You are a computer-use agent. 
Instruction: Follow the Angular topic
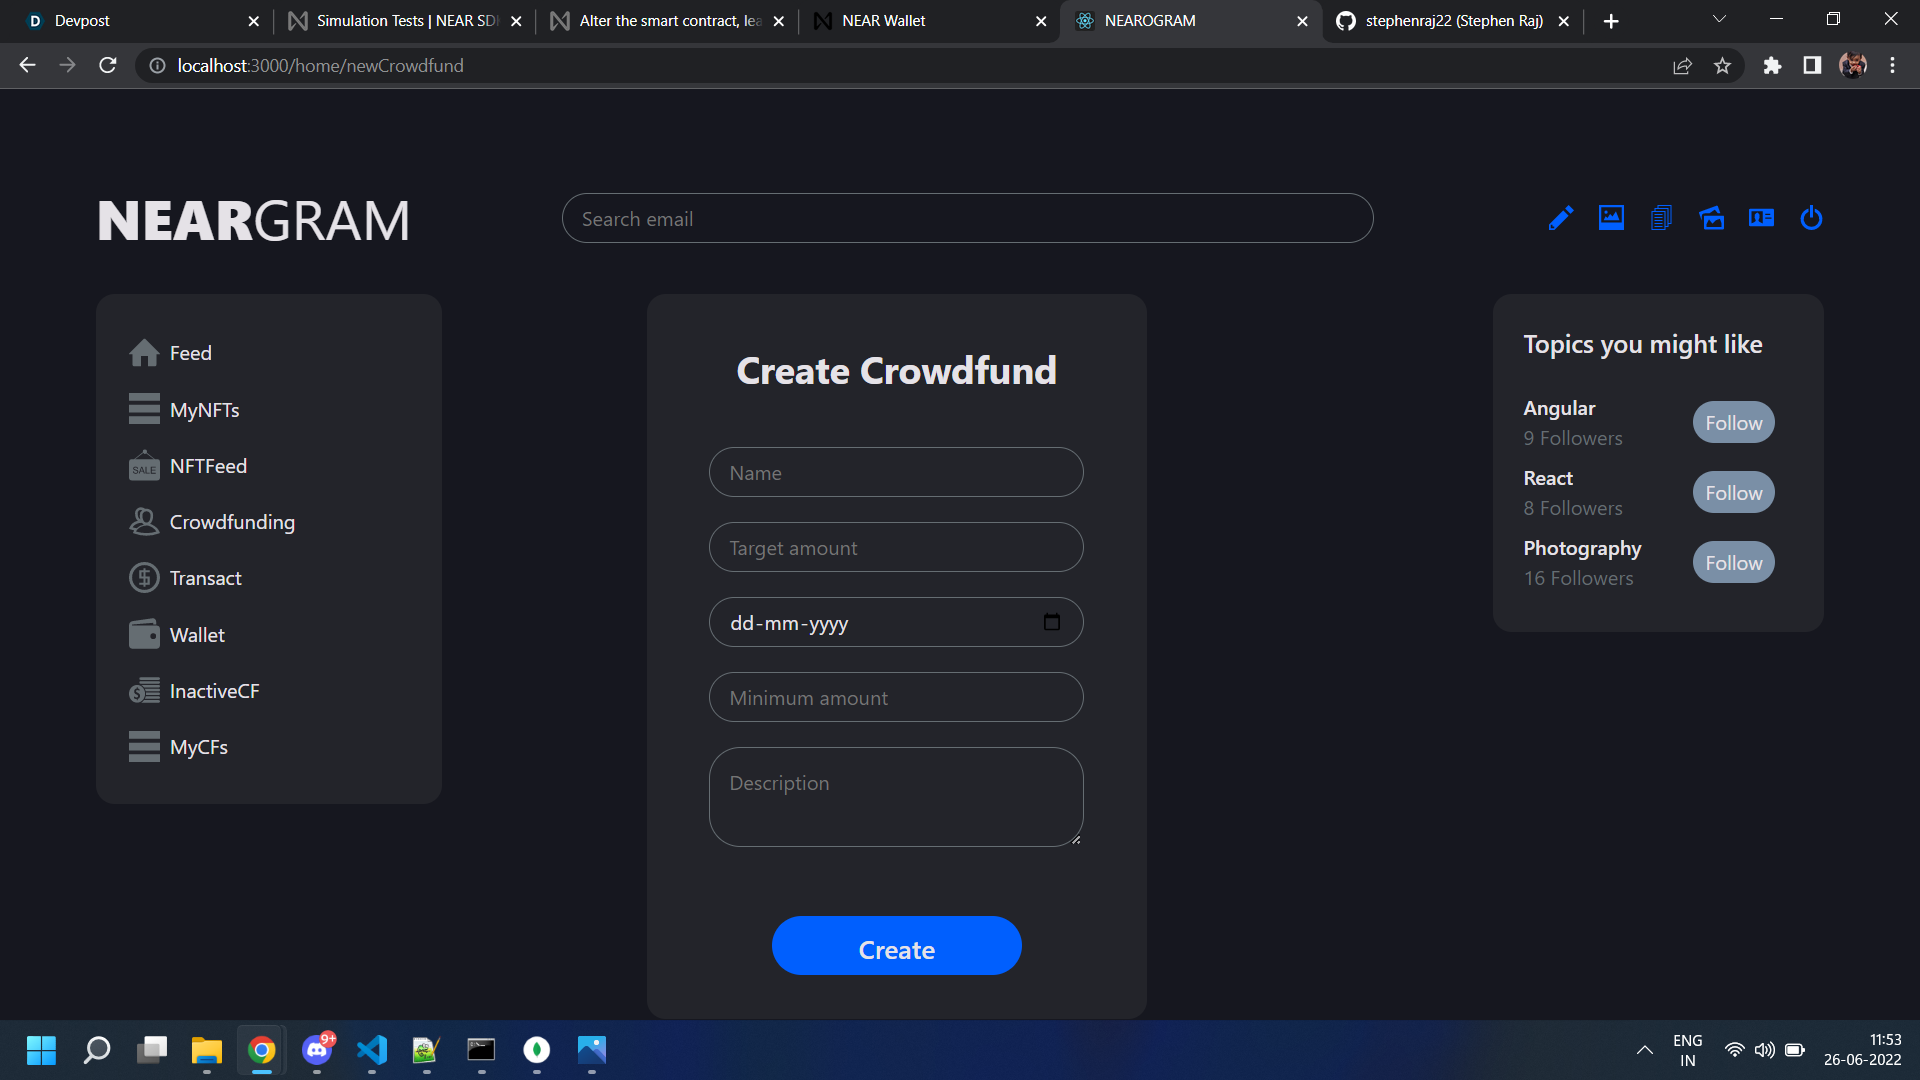[1733, 423]
